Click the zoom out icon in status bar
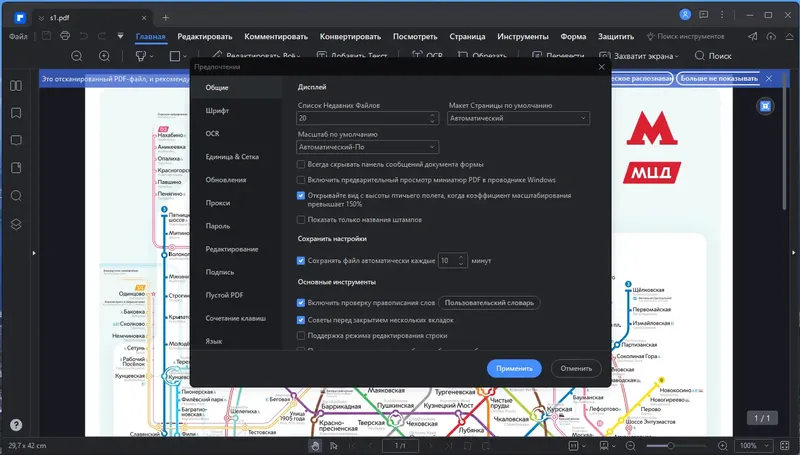The height and width of the screenshot is (455, 800). [631, 446]
